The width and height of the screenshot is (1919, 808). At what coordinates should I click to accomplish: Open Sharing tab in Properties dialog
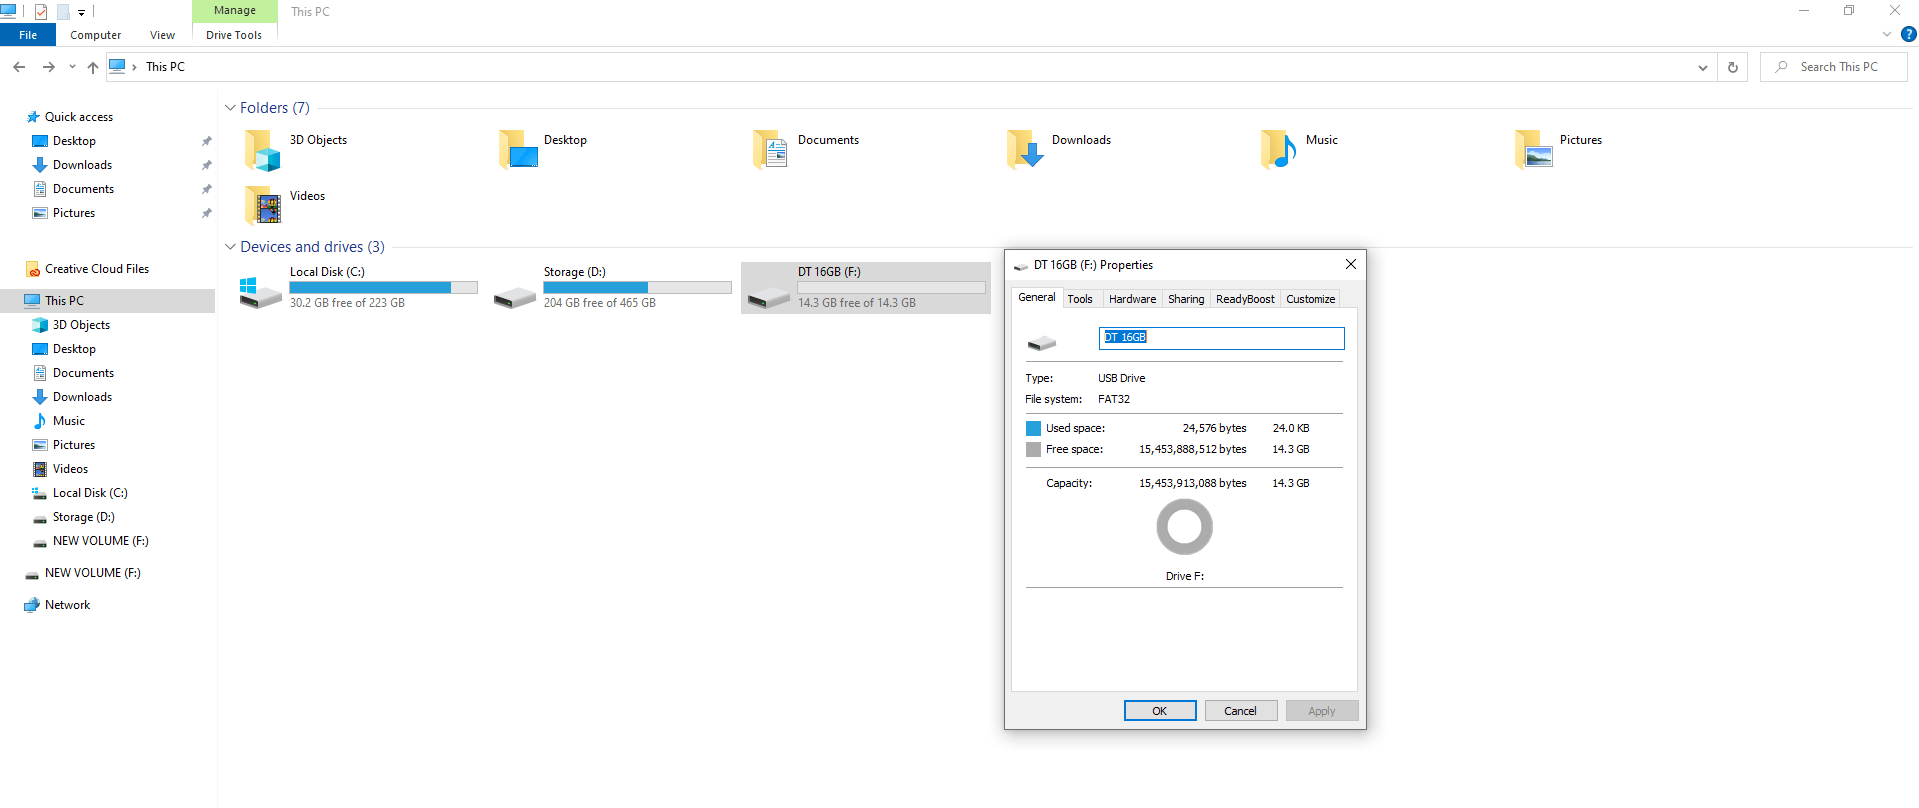coord(1186,299)
